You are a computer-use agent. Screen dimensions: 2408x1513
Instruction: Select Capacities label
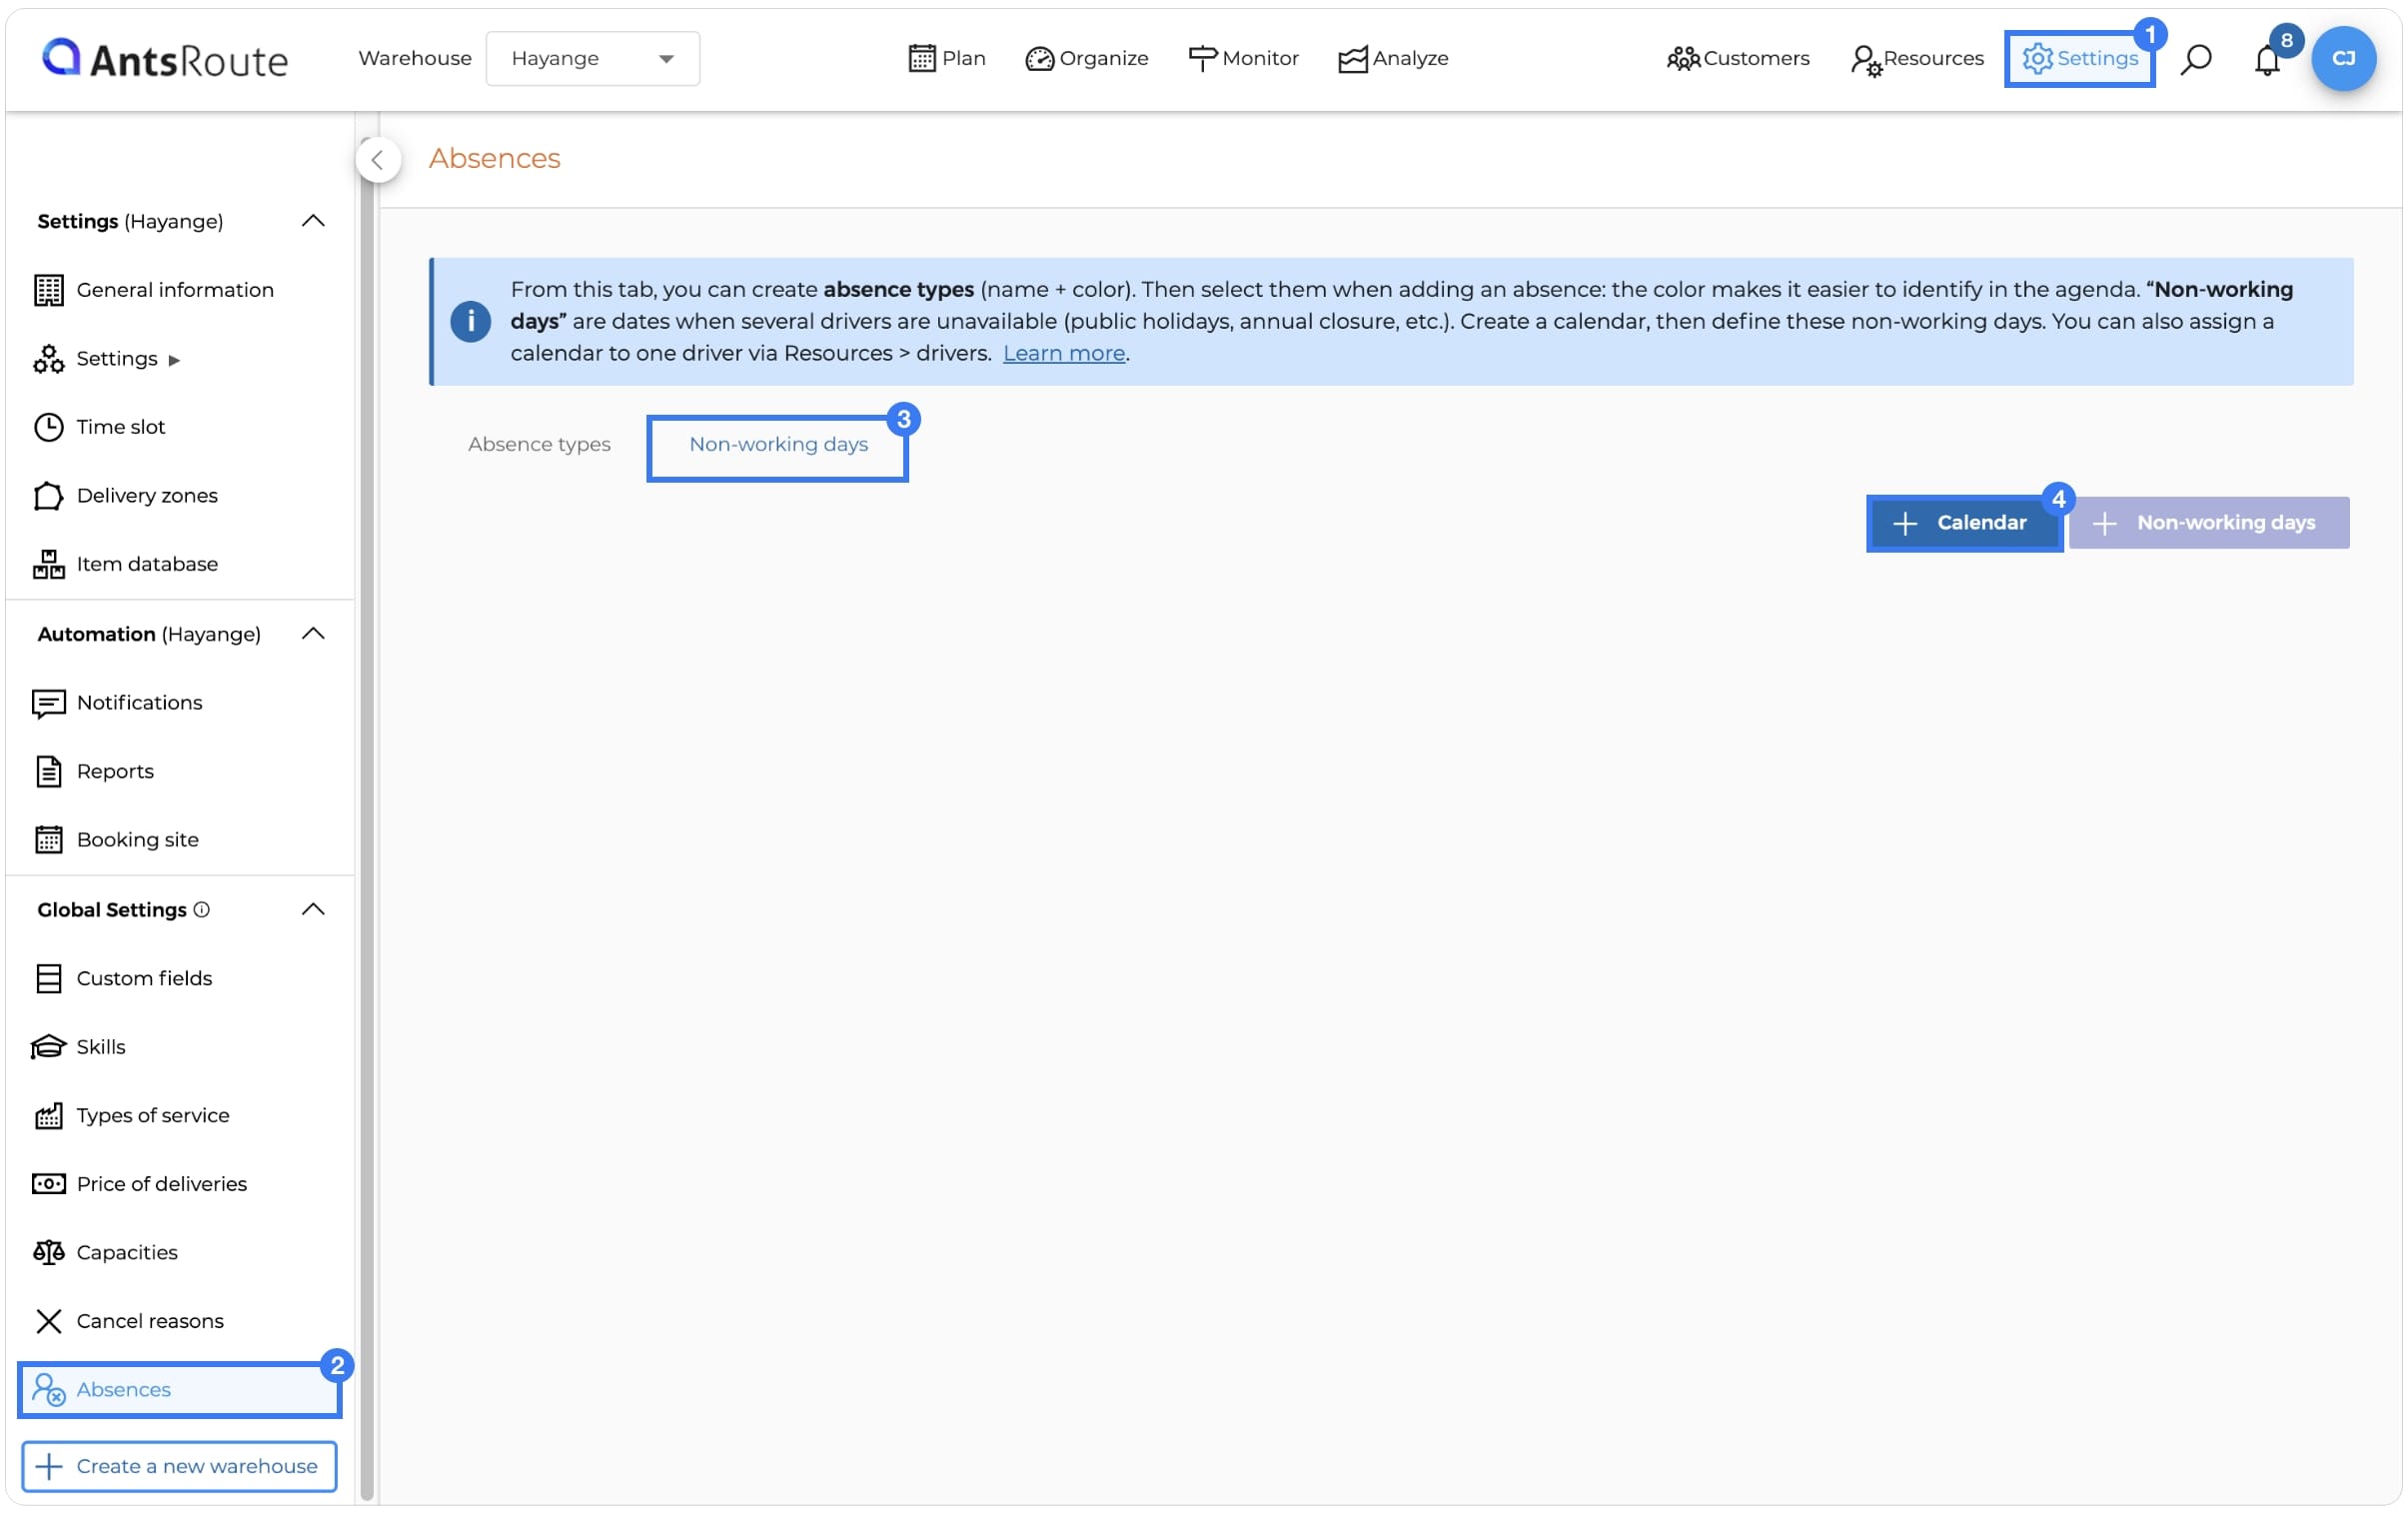[127, 1251]
